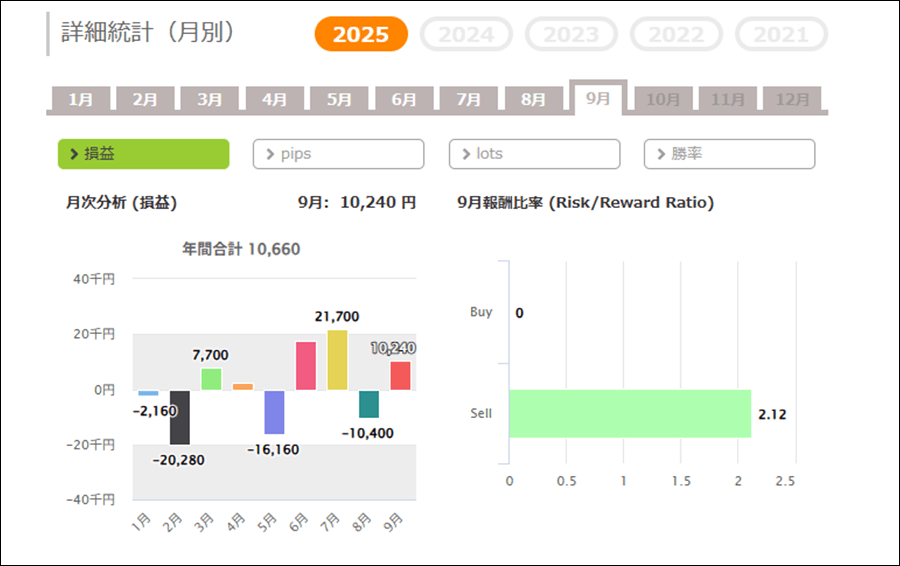Screen dimensions: 900x566
Task: Select the green 損益 metric toggle
Action: 143,154
